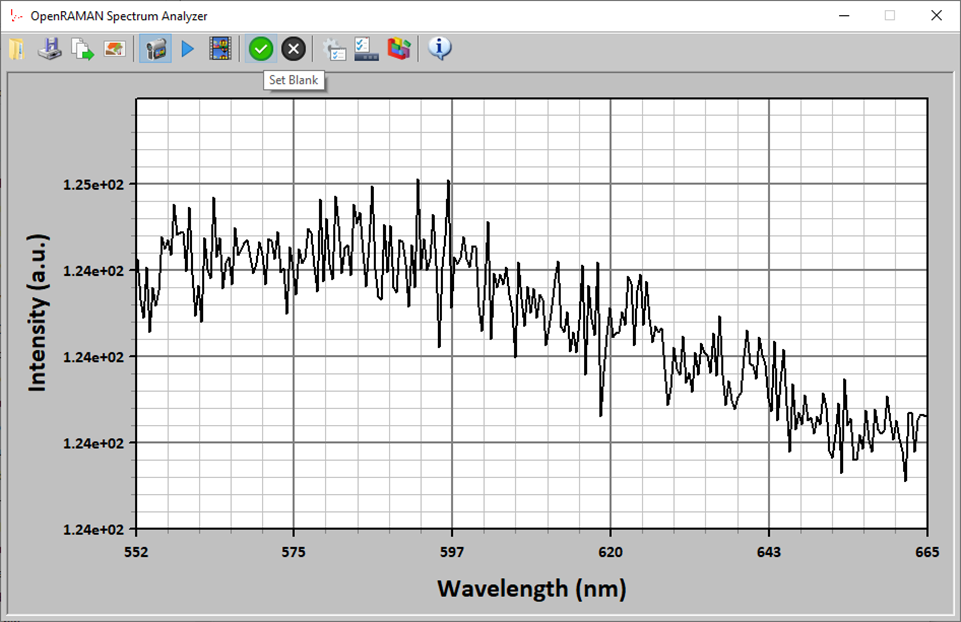Image resolution: width=961 pixels, height=622 pixels.
Task: Click the Set Blank tooltip label
Action: [294, 80]
